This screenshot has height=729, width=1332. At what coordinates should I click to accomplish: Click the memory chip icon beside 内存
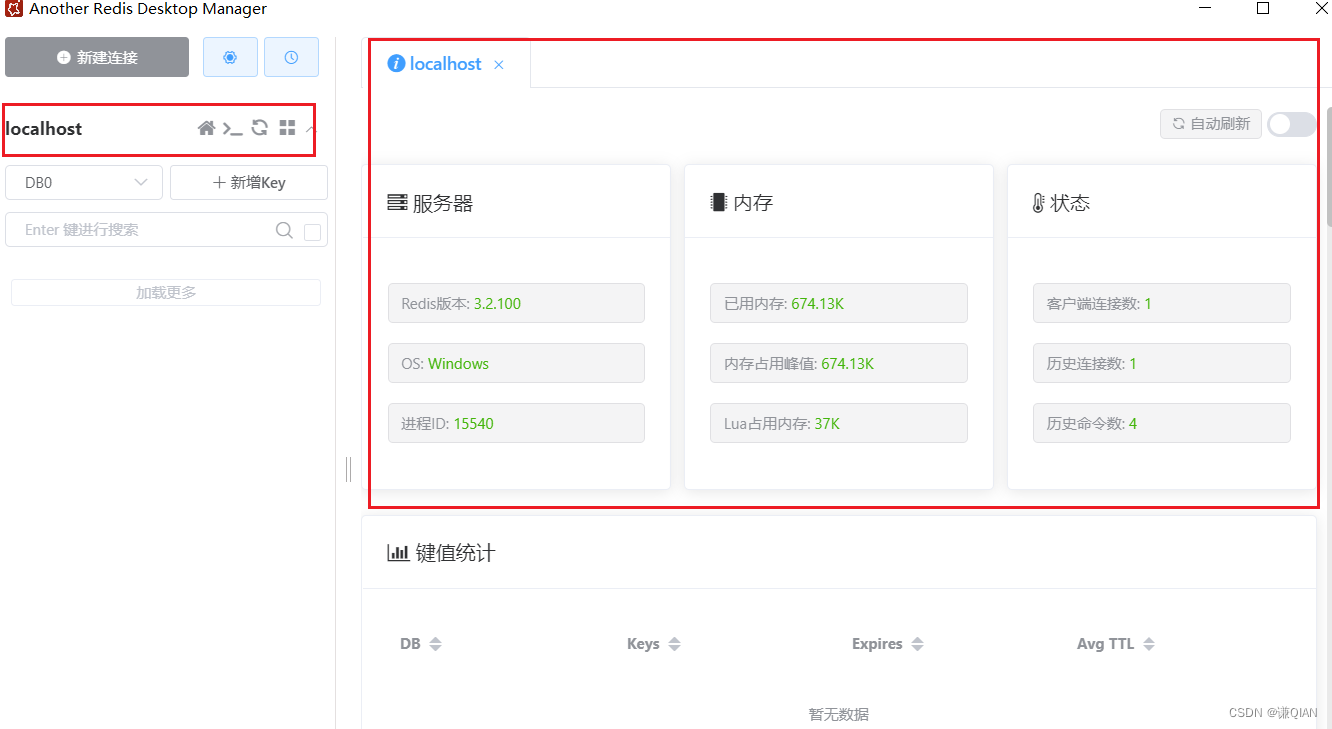(x=718, y=202)
